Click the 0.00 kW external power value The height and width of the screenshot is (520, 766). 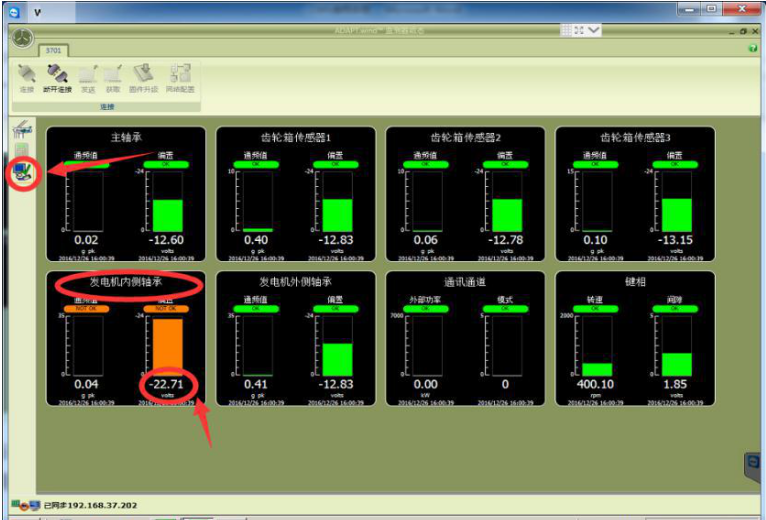pyautogui.click(x=426, y=384)
